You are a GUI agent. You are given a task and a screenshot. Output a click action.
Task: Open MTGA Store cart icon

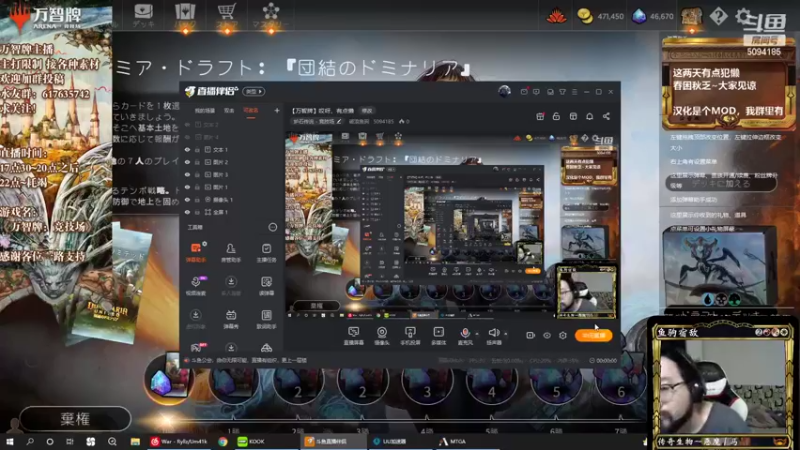point(227,15)
